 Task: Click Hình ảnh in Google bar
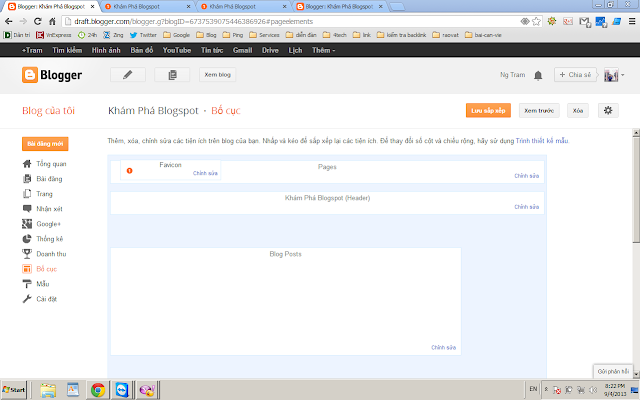pos(106,50)
